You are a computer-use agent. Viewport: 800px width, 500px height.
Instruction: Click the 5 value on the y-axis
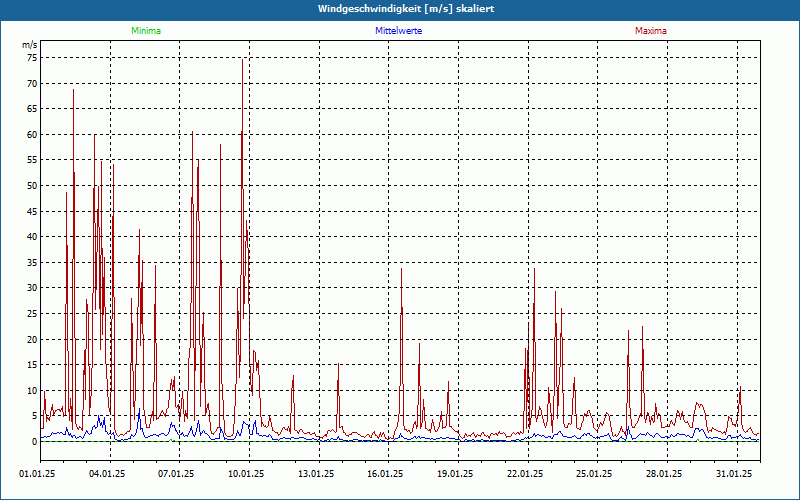pos(35,416)
